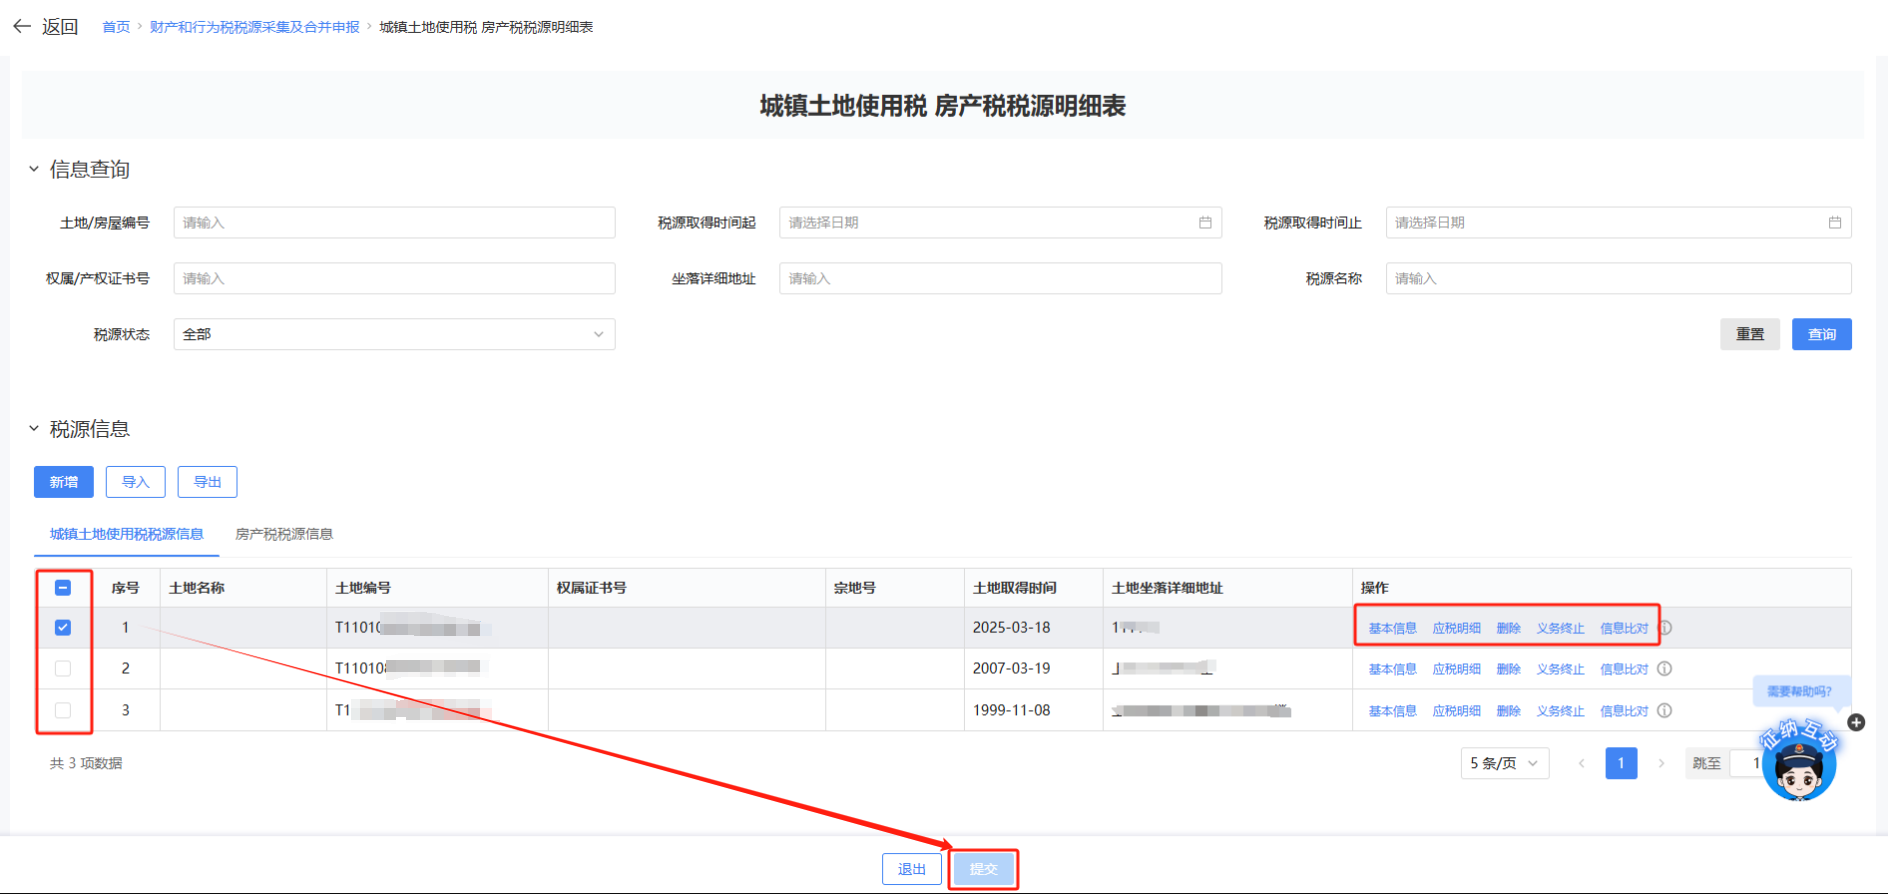Image resolution: width=1888 pixels, height=894 pixels.
Task: Click 义务终止 for row 3
Action: coord(1561,711)
